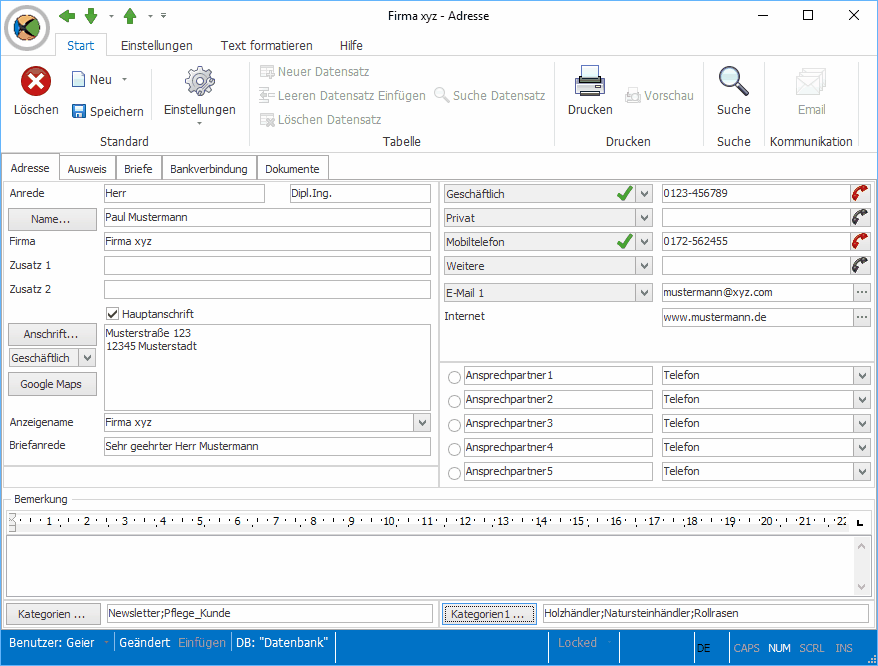Open the Start ribbon tab
This screenshot has width=878, height=666.
[81, 45]
